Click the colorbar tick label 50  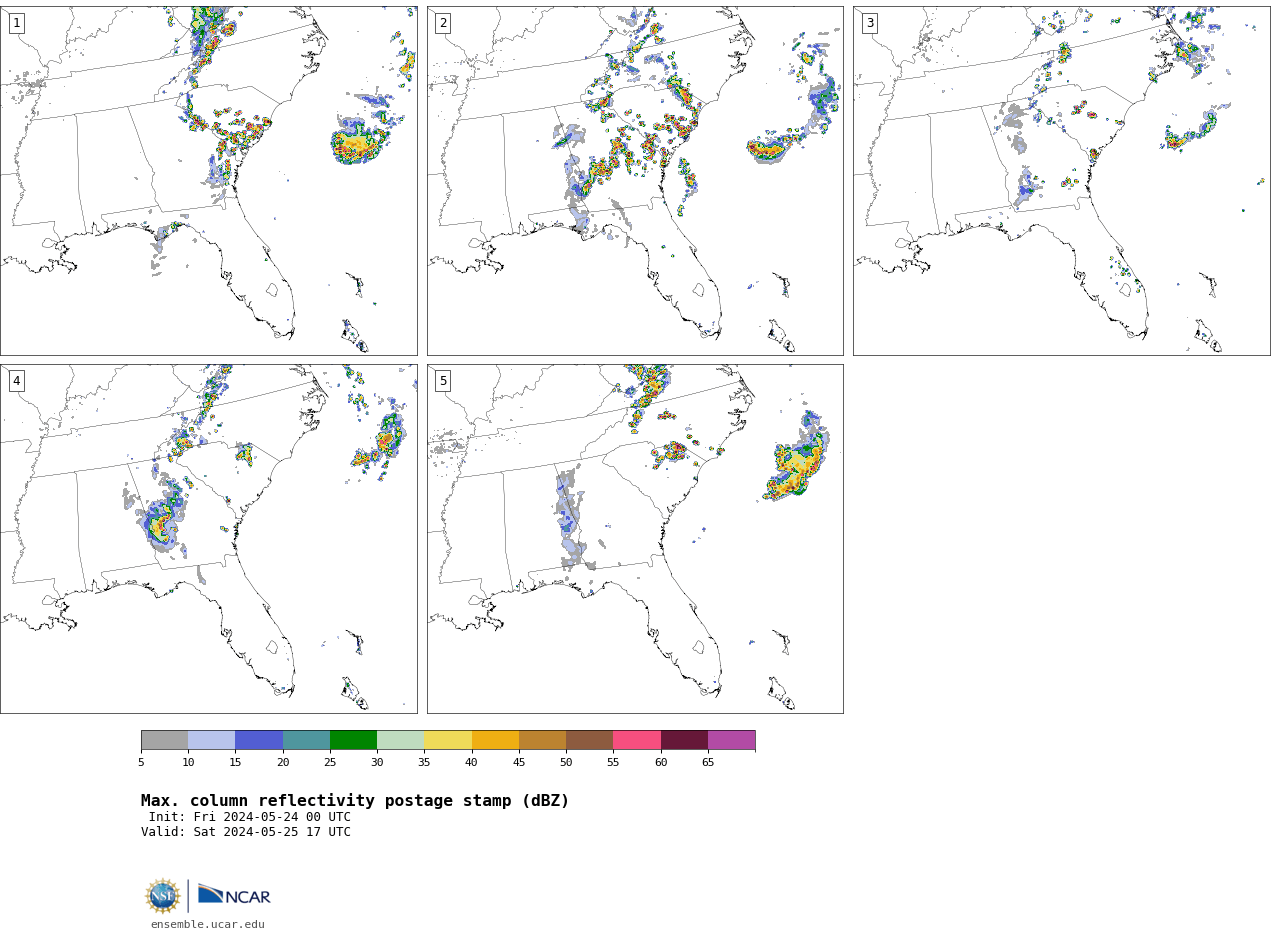click(566, 763)
